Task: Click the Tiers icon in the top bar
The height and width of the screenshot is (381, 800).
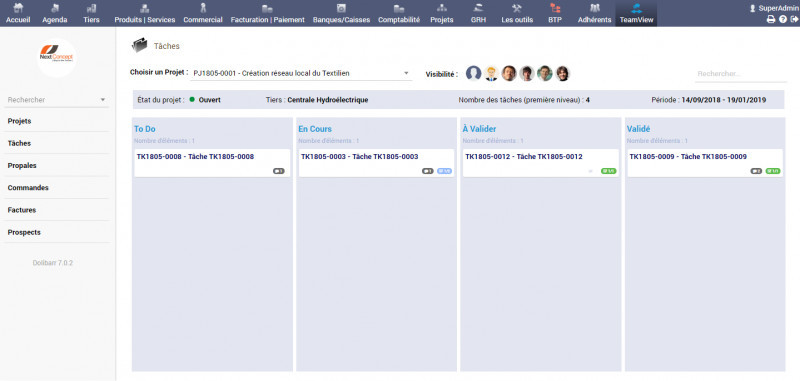Action: coord(91,8)
